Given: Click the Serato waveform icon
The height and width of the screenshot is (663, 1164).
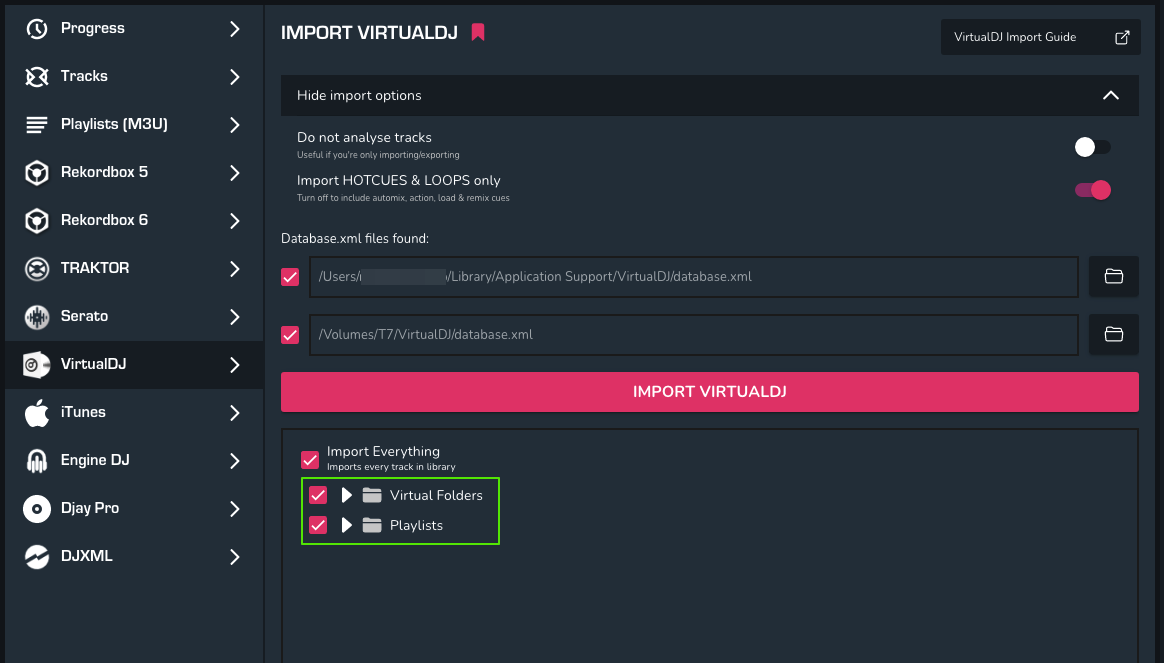Looking at the screenshot, I should click(36, 316).
